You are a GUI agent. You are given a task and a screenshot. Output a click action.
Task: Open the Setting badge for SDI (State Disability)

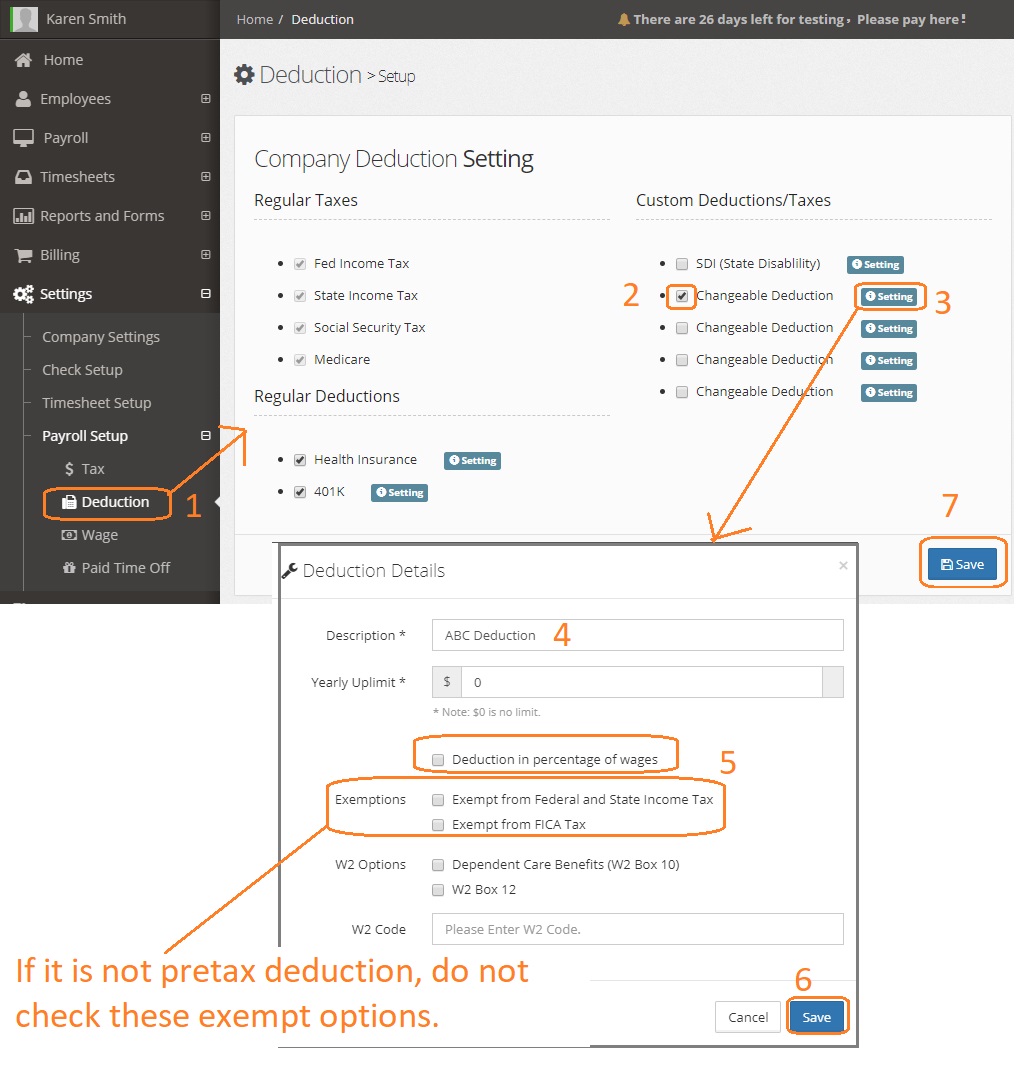[x=876, y=264]
